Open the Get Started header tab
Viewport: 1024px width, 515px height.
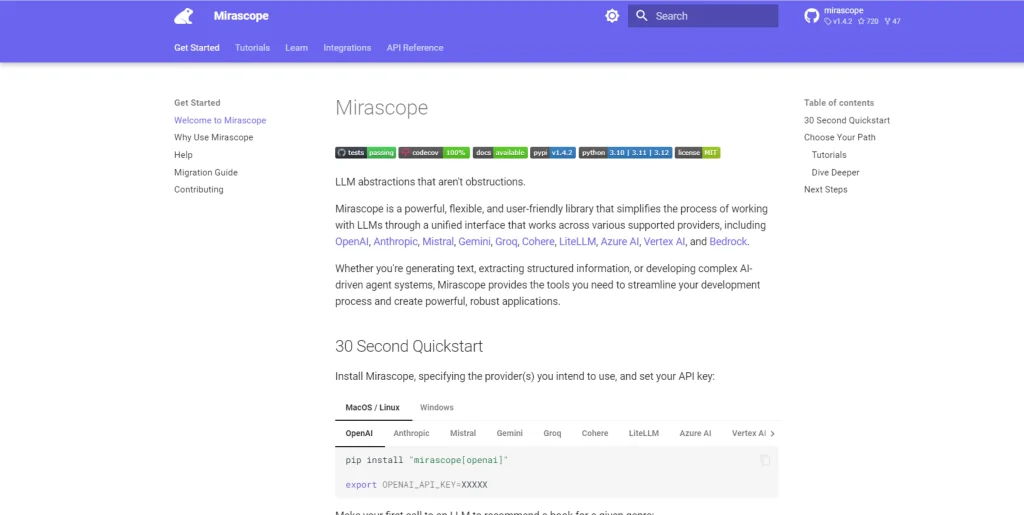pyautogui.click(x=197, y=48)
